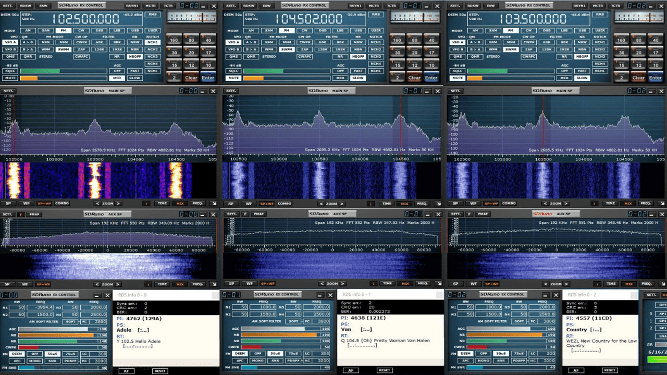The image size is (667, 375).
Task: Toggle MONO in the left EX Control
Action: [34, 361]
